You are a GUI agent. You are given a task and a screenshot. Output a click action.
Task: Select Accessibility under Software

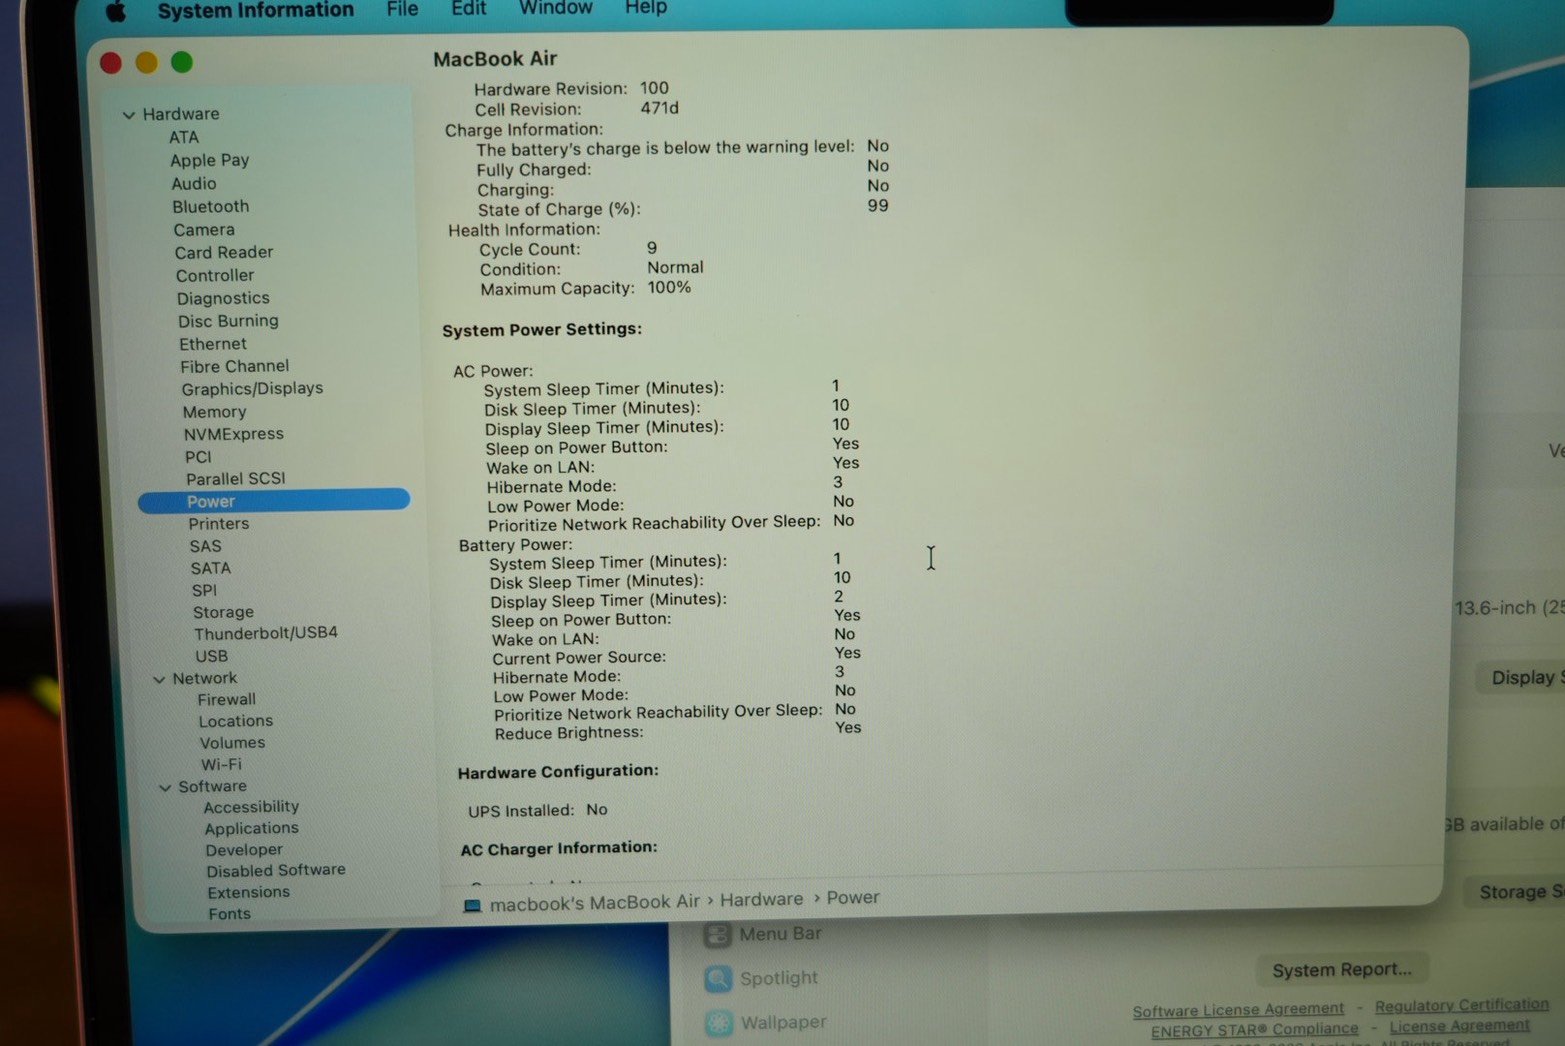pos(251,807)
